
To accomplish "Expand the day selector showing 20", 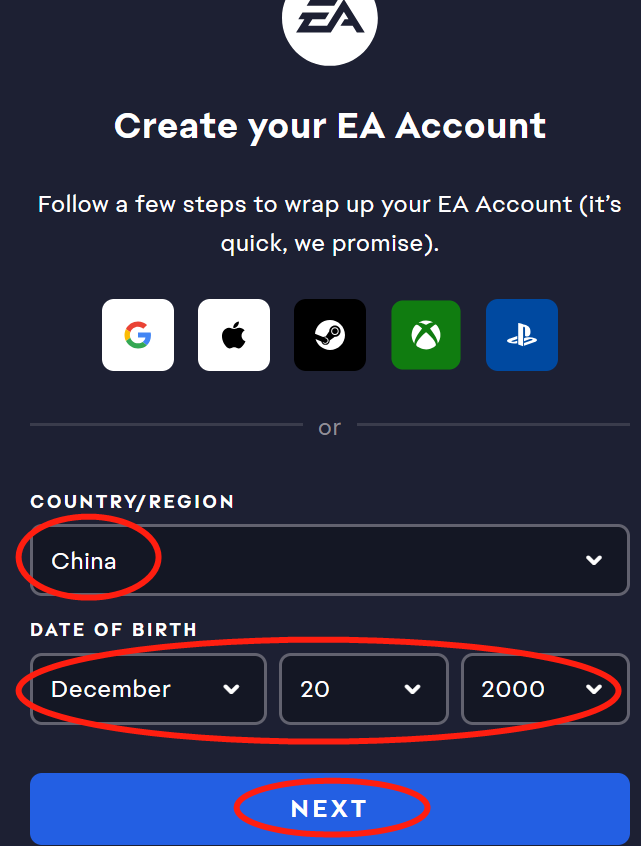I will pos(364,689).
